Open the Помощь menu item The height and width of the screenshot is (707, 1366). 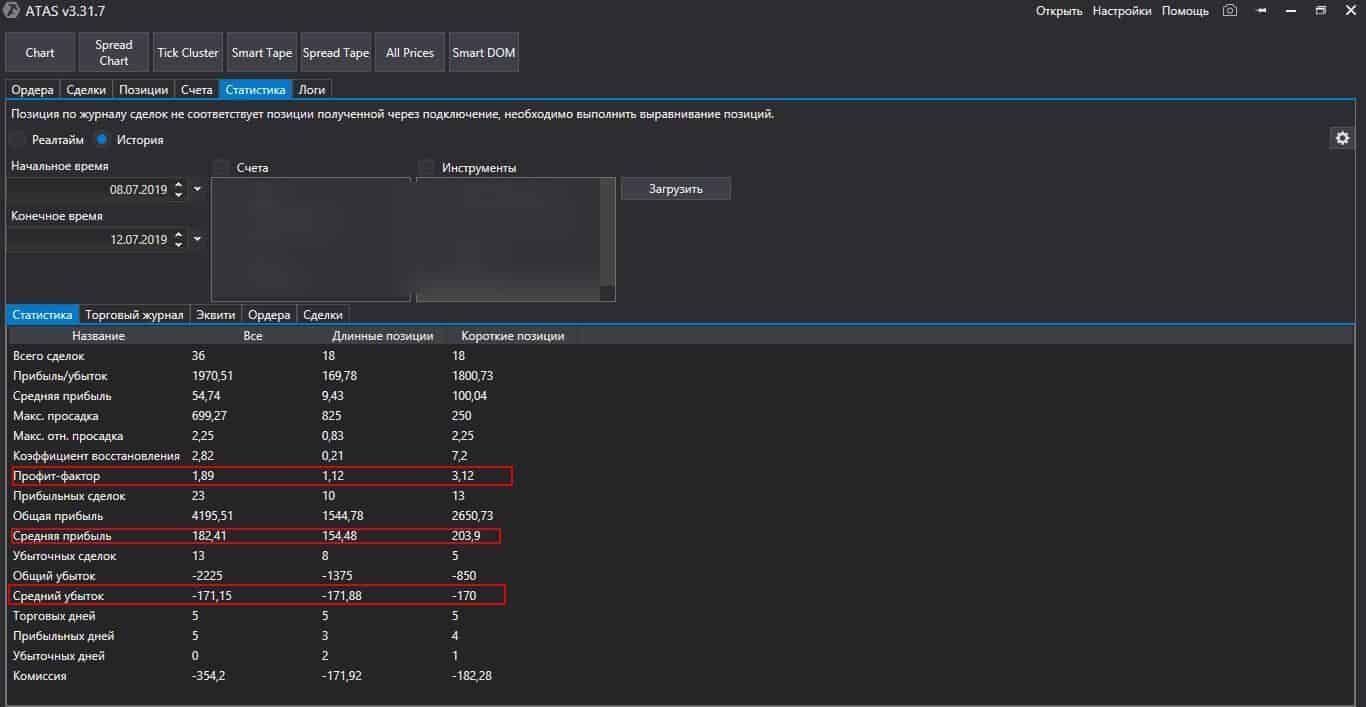tap(1185, 10)
